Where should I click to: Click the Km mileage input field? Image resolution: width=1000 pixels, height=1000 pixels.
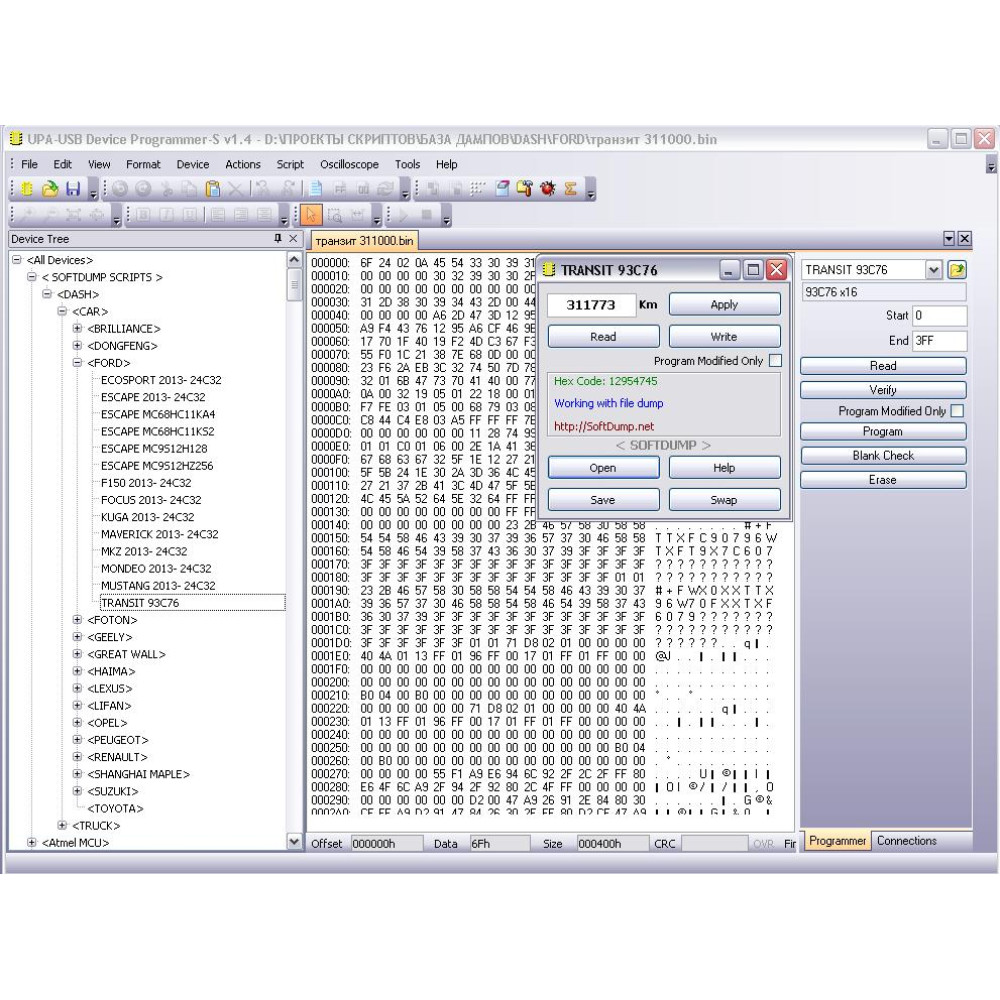tap(591, 305)
